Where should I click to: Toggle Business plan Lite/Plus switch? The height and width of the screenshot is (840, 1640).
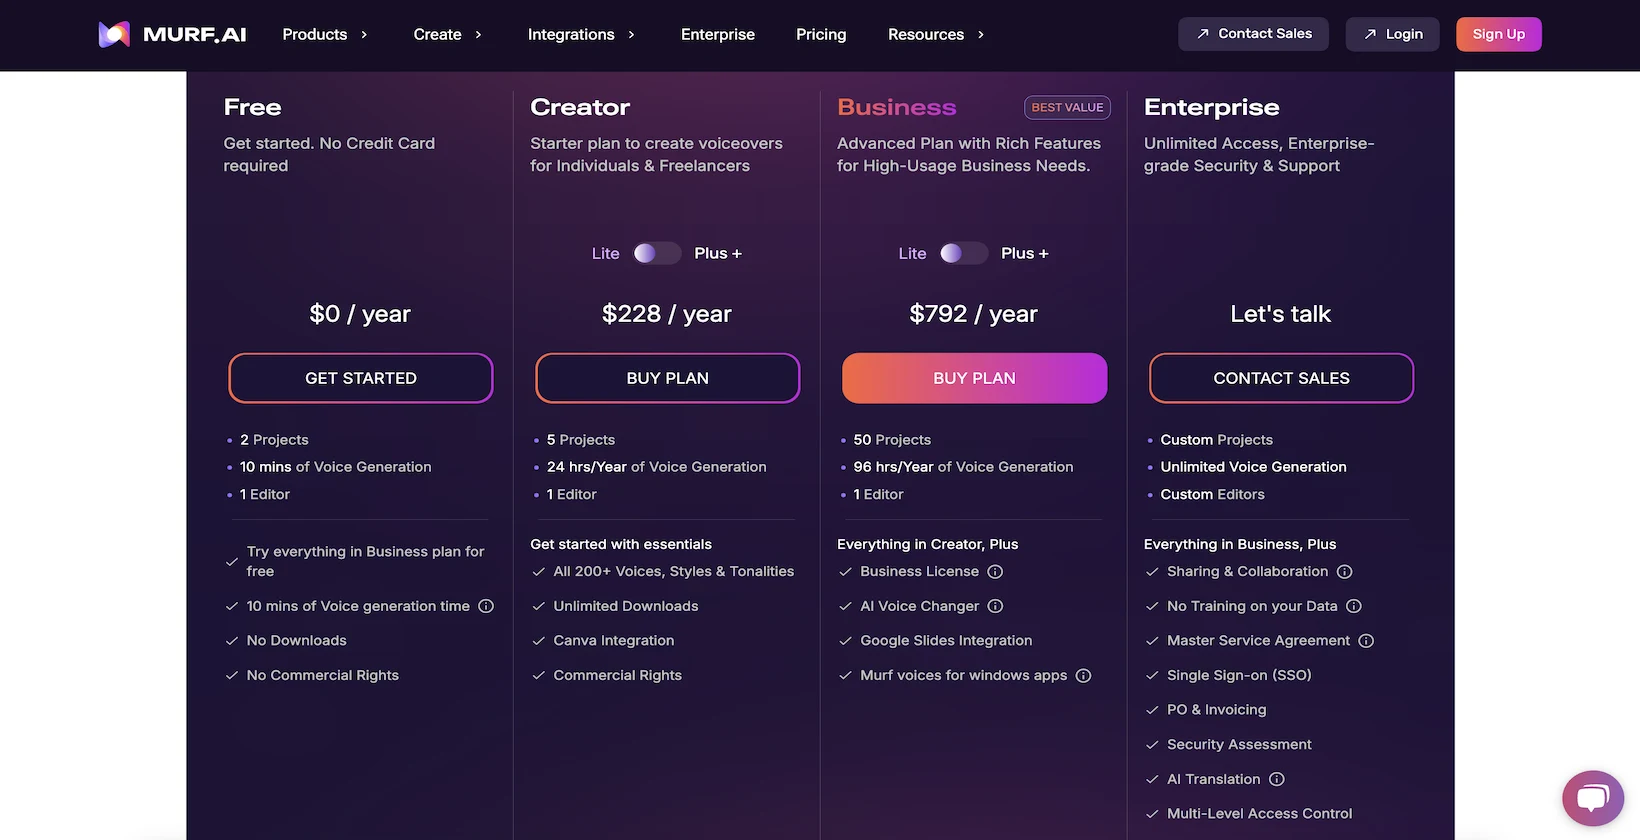[x=964, y=254]
